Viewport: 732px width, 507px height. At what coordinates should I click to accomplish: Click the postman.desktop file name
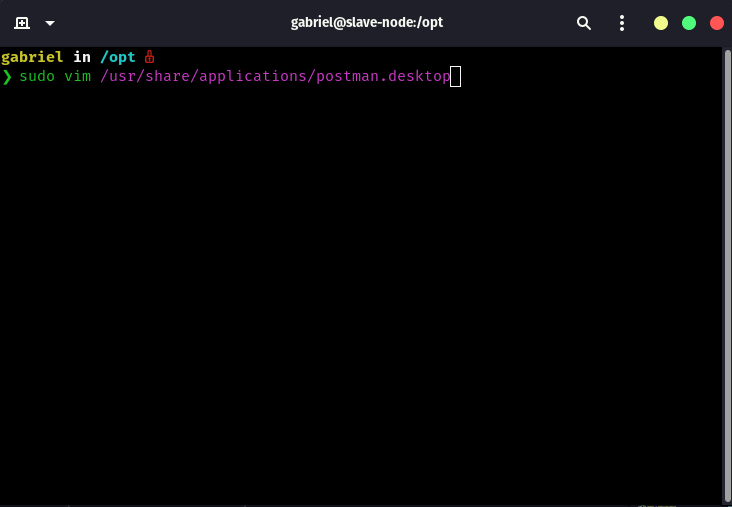point(383,77)
